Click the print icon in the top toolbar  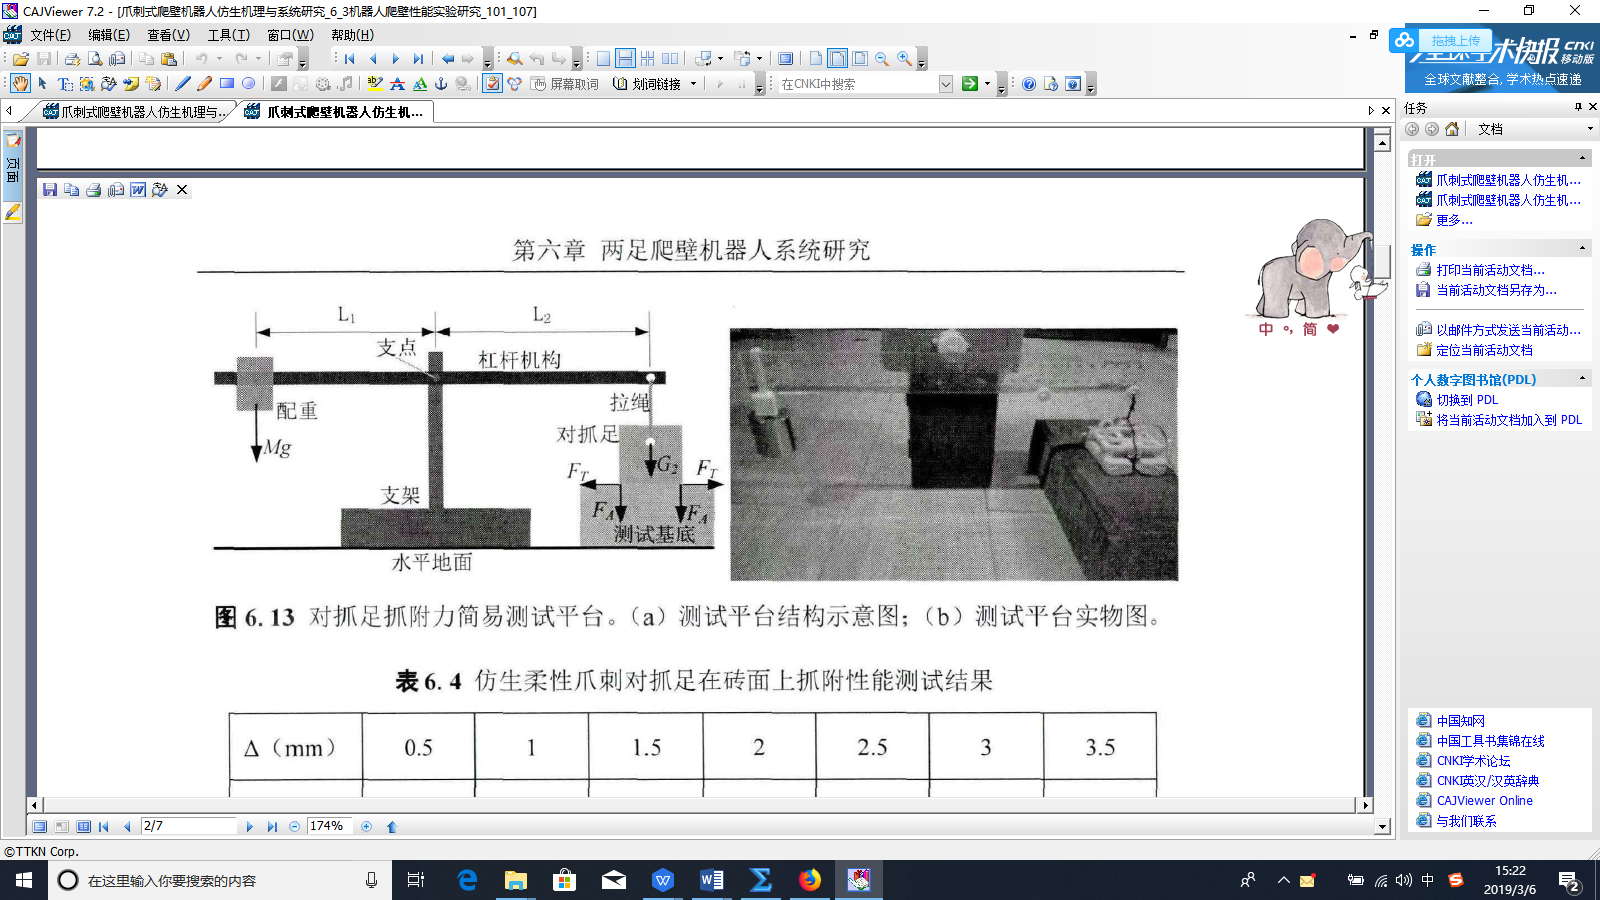[72, 59]
